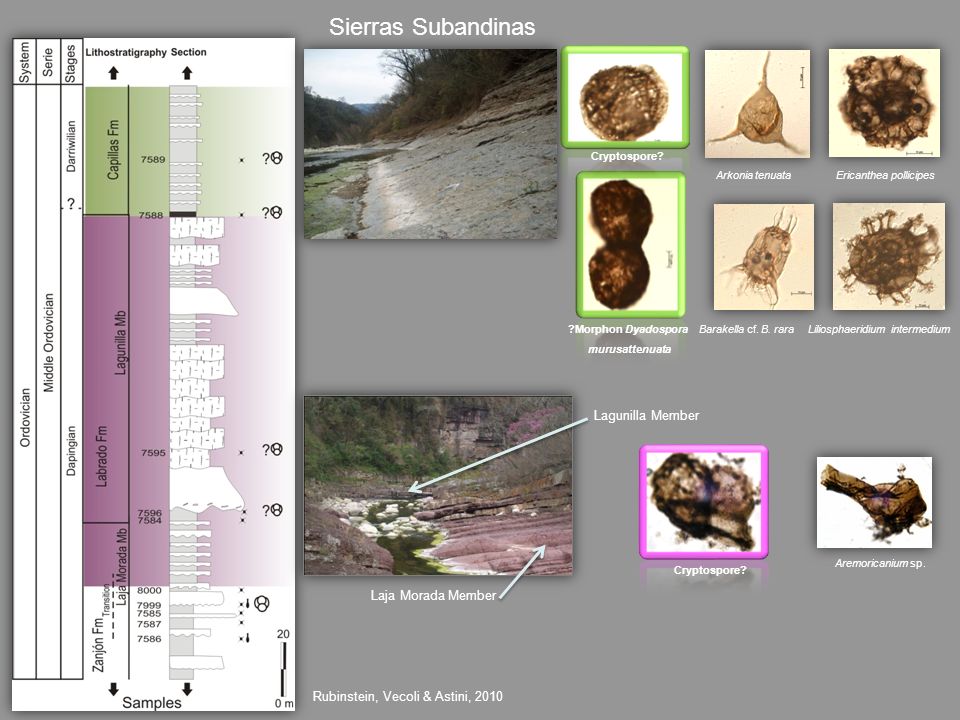Click sample number 7589
Image resolution: width=960 pixels, height=720 pixels.
[152, 159]
